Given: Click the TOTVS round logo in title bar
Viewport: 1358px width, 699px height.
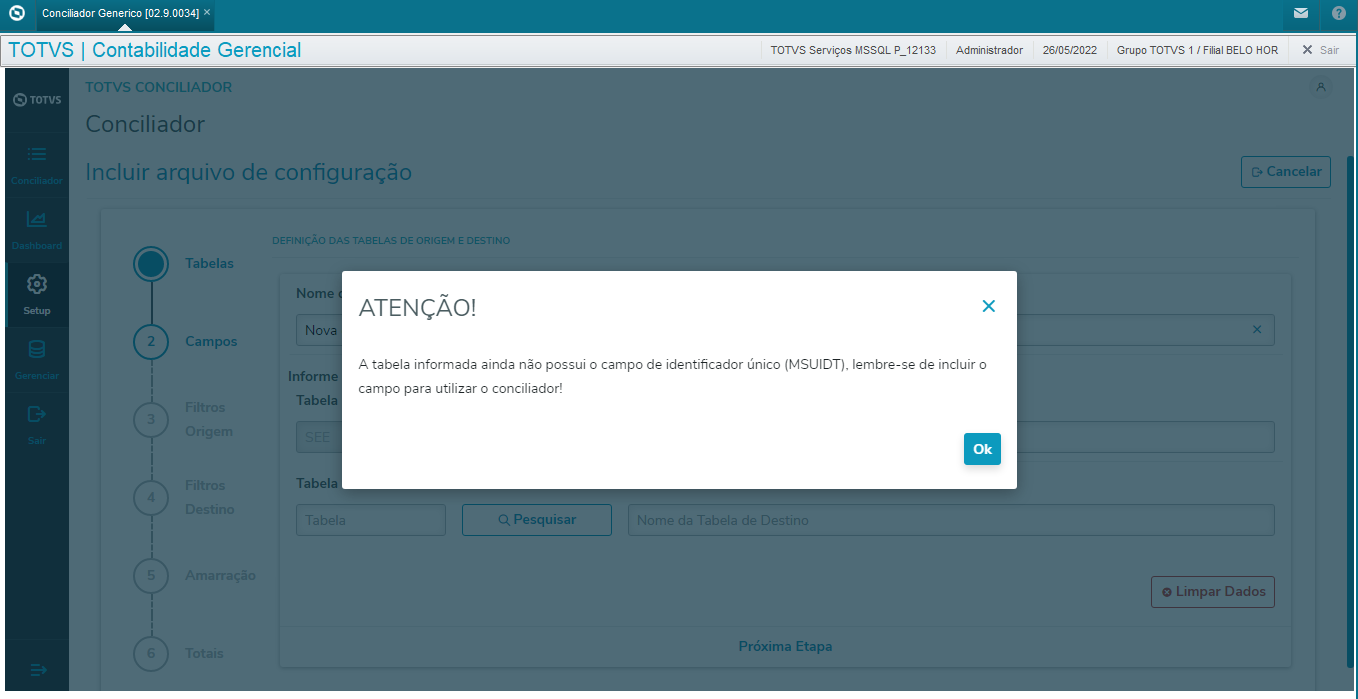Looking at the screenshot, I should coord(17,14).
